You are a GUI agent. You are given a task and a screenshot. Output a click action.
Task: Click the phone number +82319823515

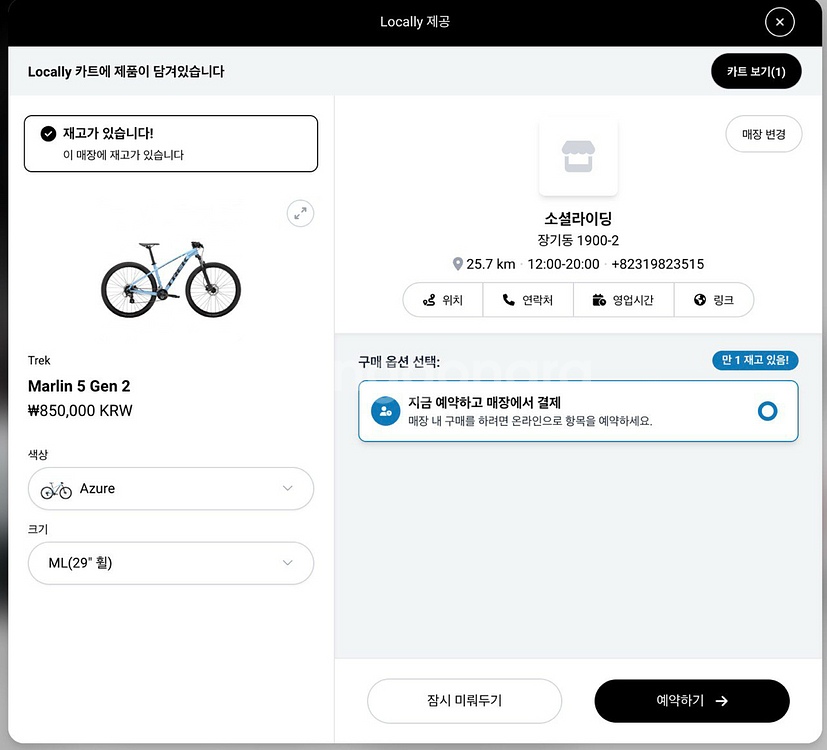point(657,264)
